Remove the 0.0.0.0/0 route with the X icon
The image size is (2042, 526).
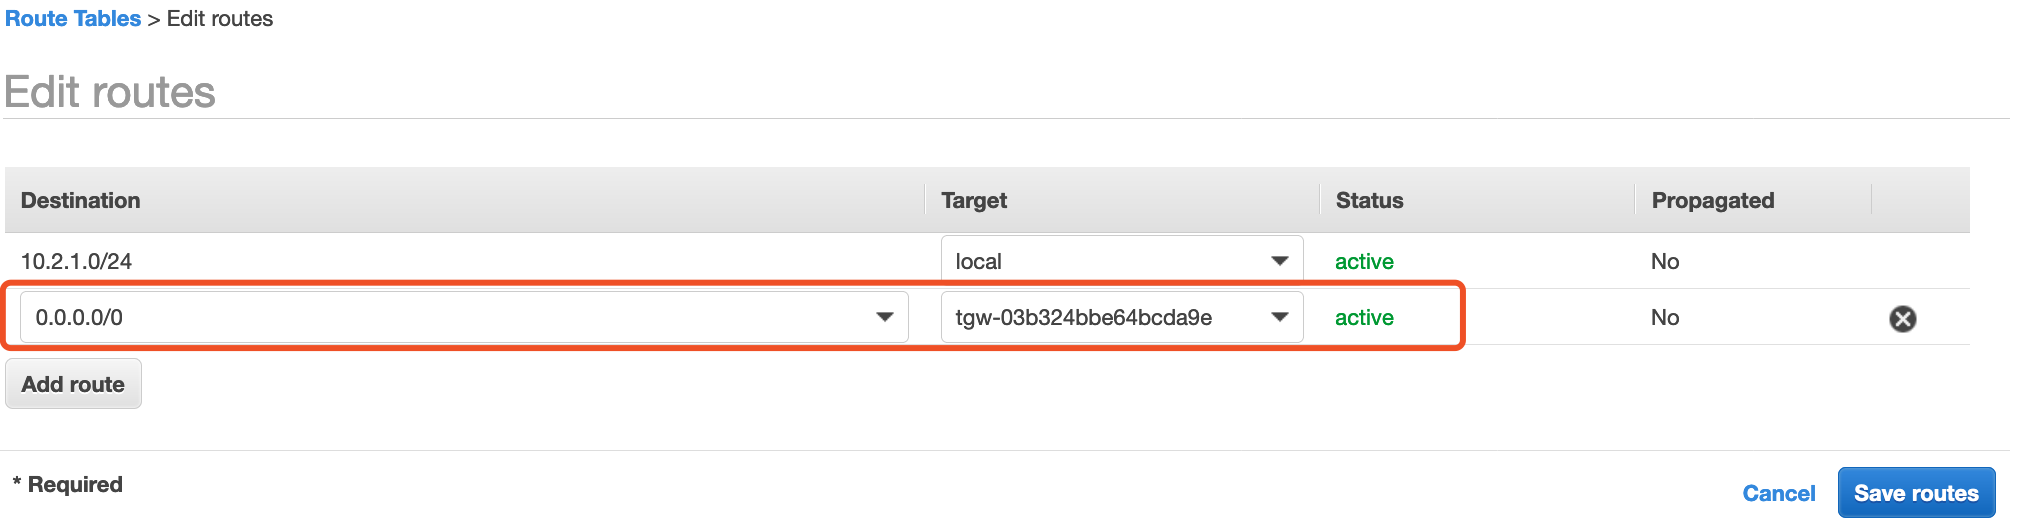coord(1902,319)
